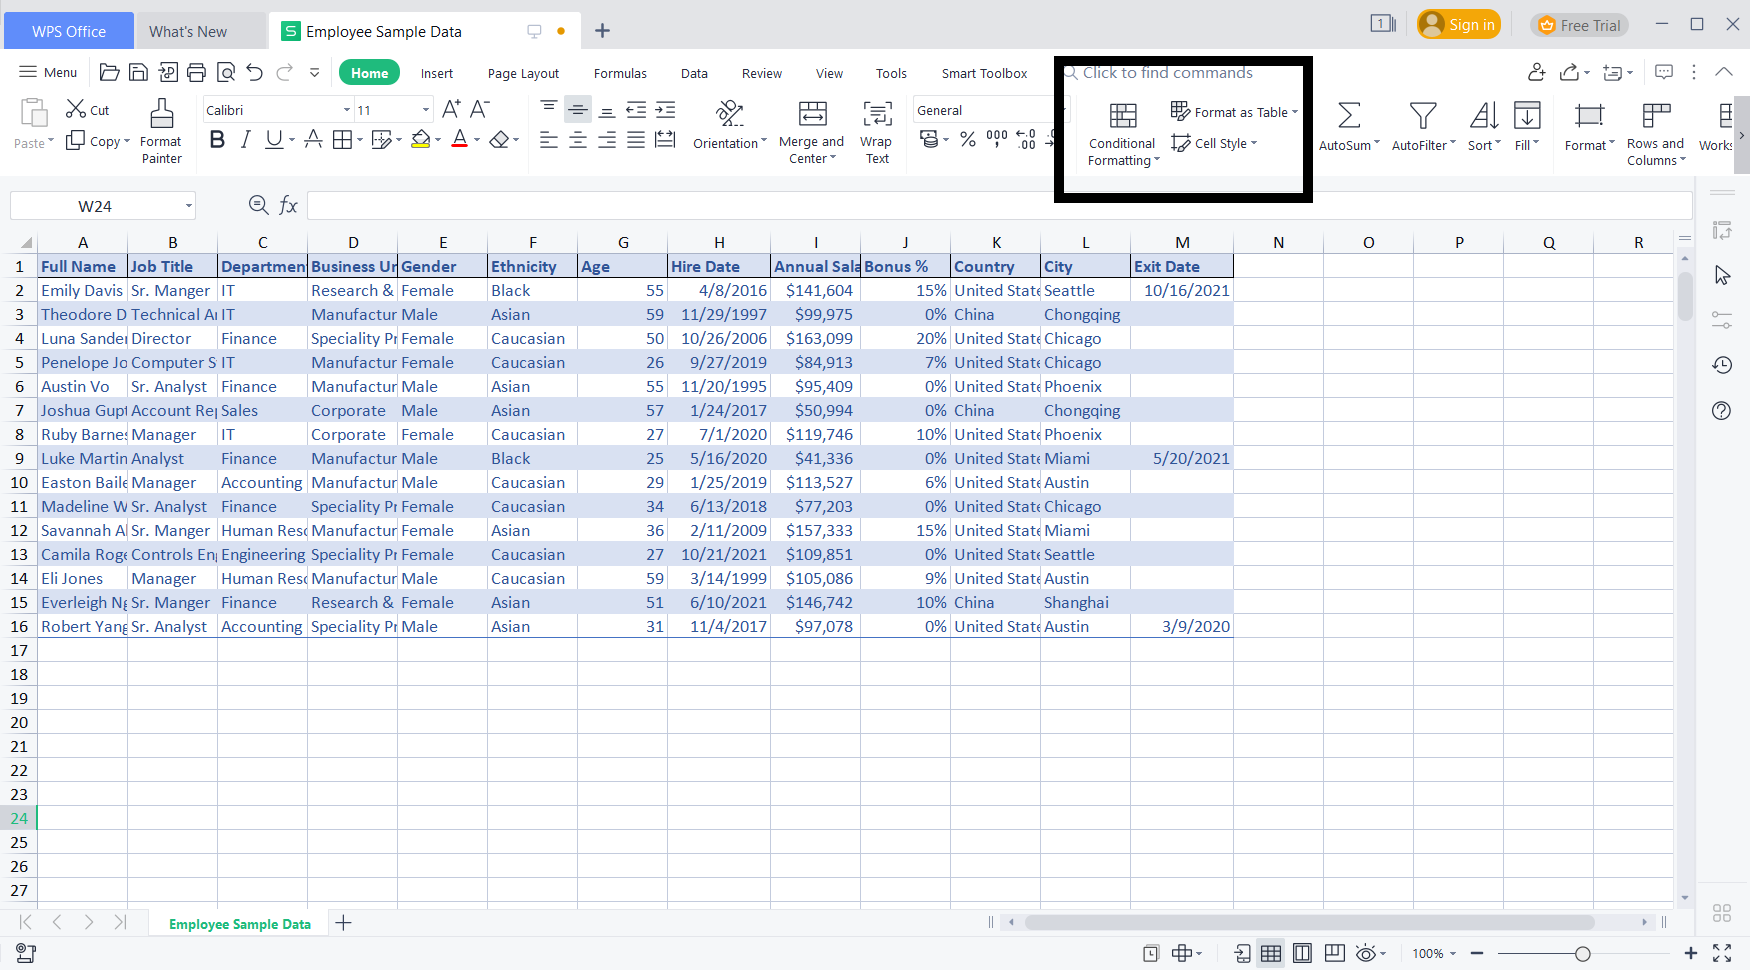Select the Format Painter tool

pos(160,130)
